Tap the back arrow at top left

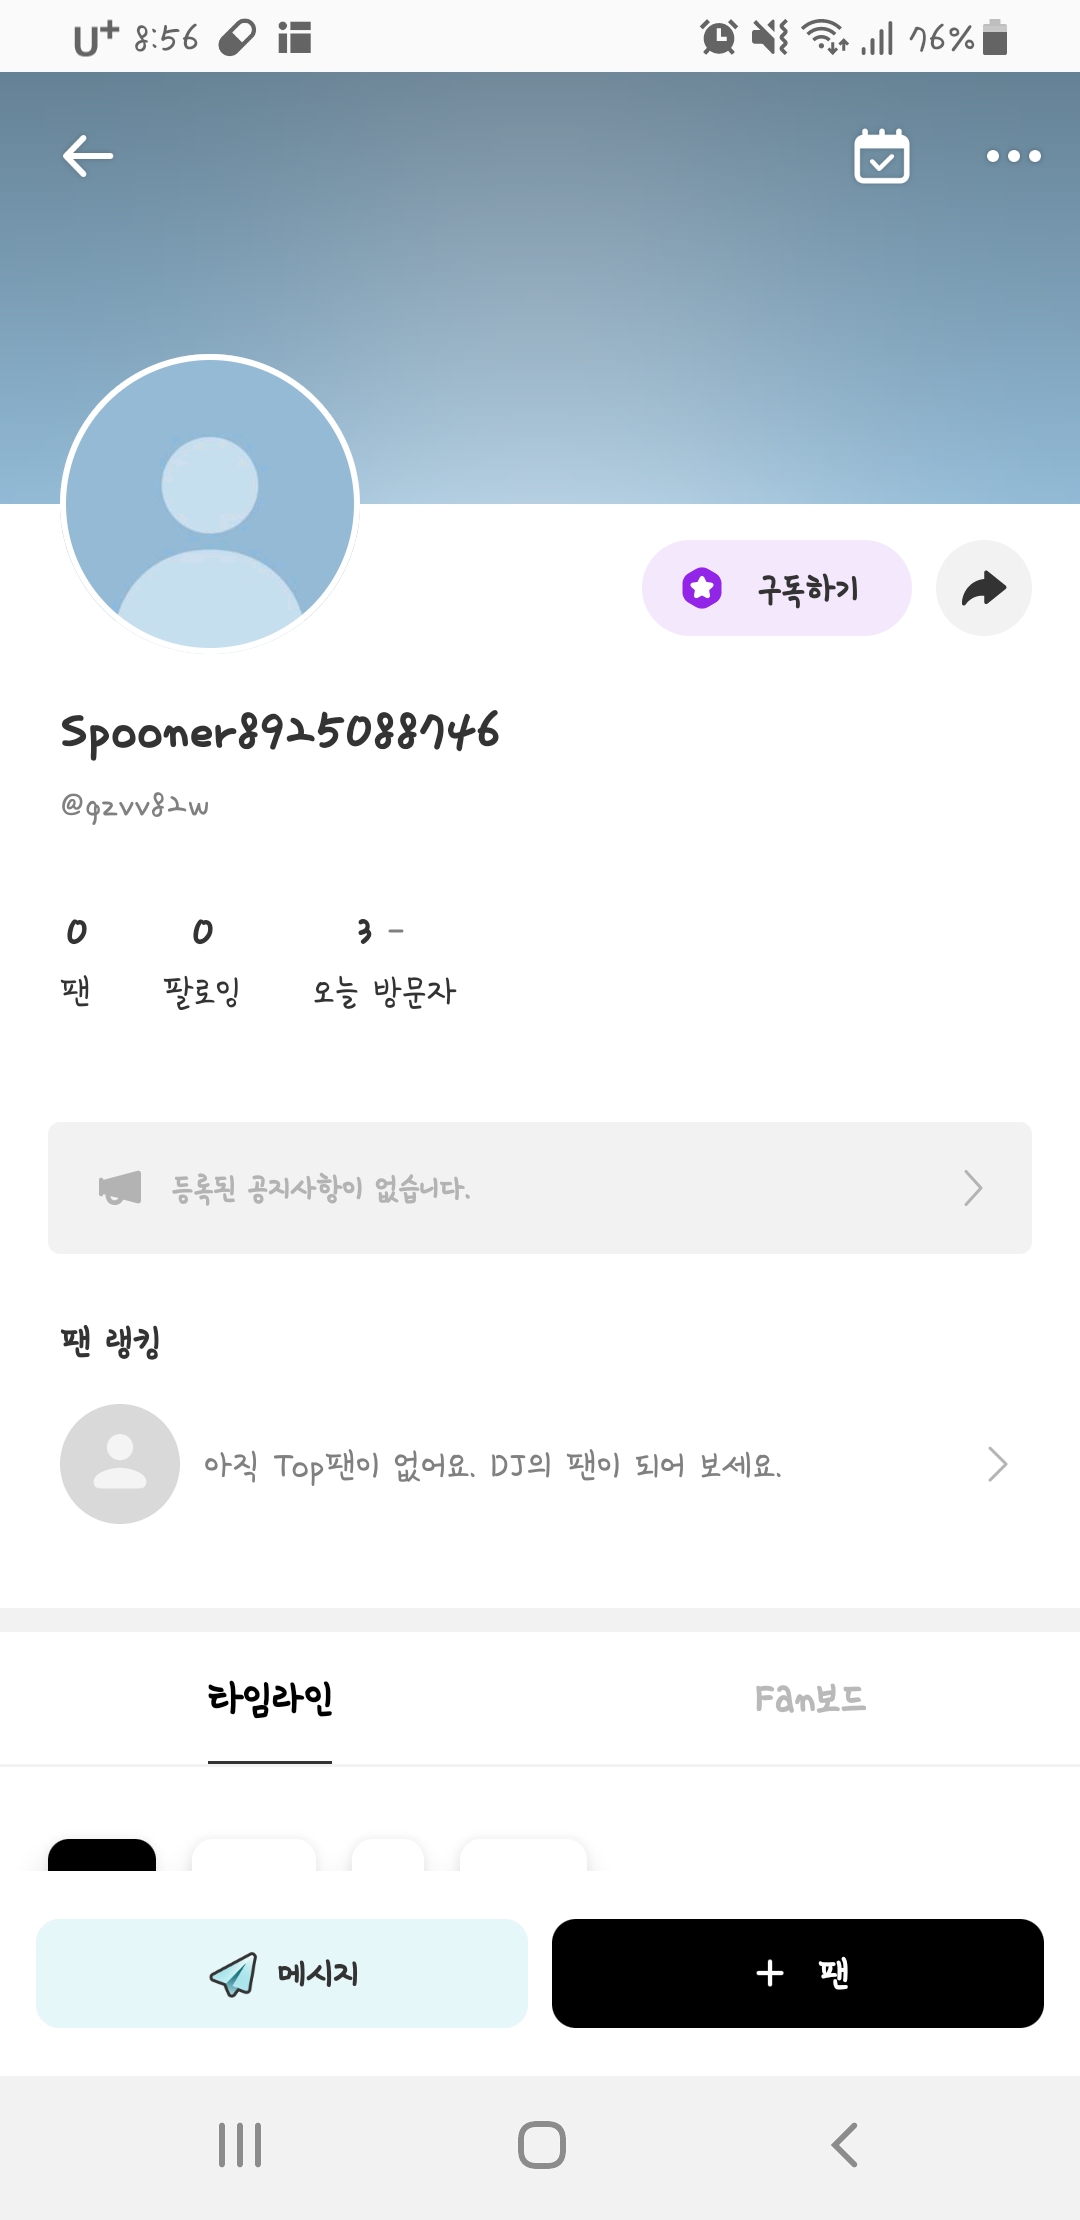(88, 156)
